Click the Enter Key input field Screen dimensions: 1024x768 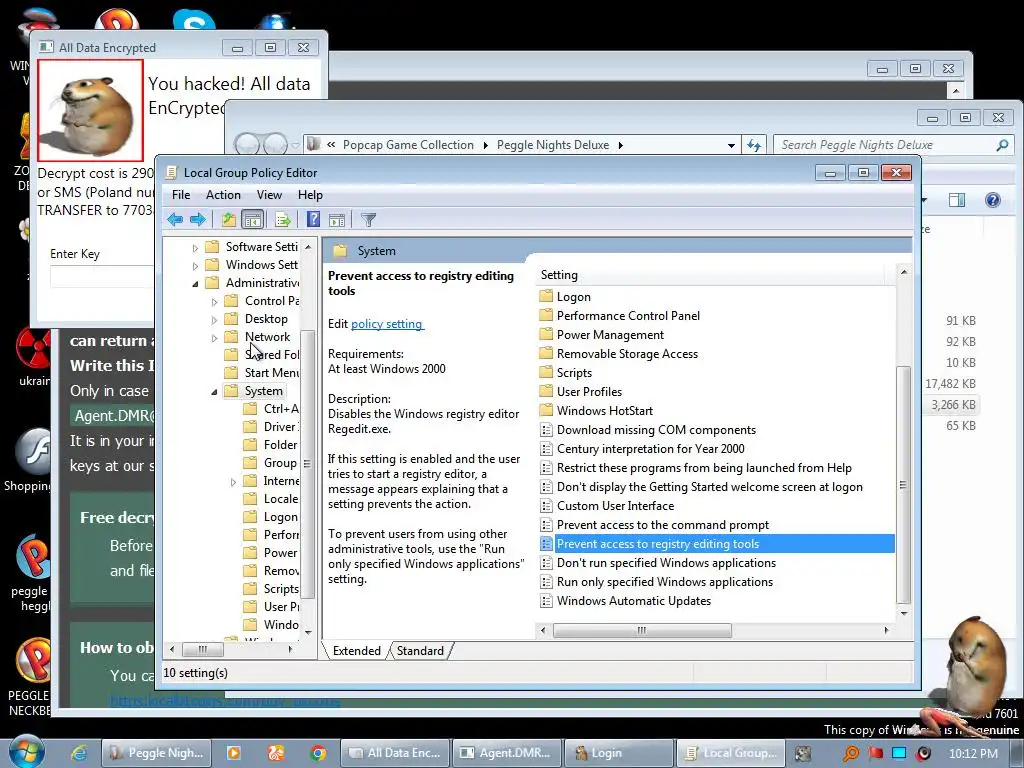[x=102, y=277]
